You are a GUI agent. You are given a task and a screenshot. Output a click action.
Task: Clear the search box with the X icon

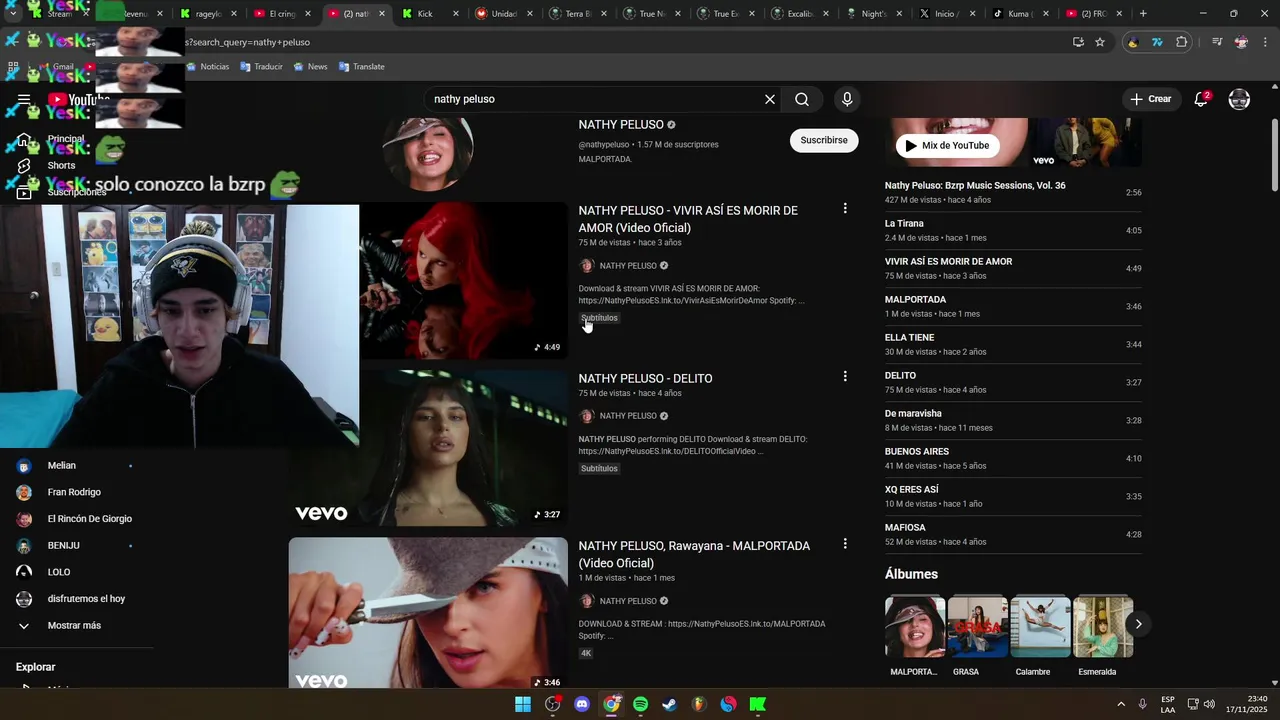(x=770, y=99)
